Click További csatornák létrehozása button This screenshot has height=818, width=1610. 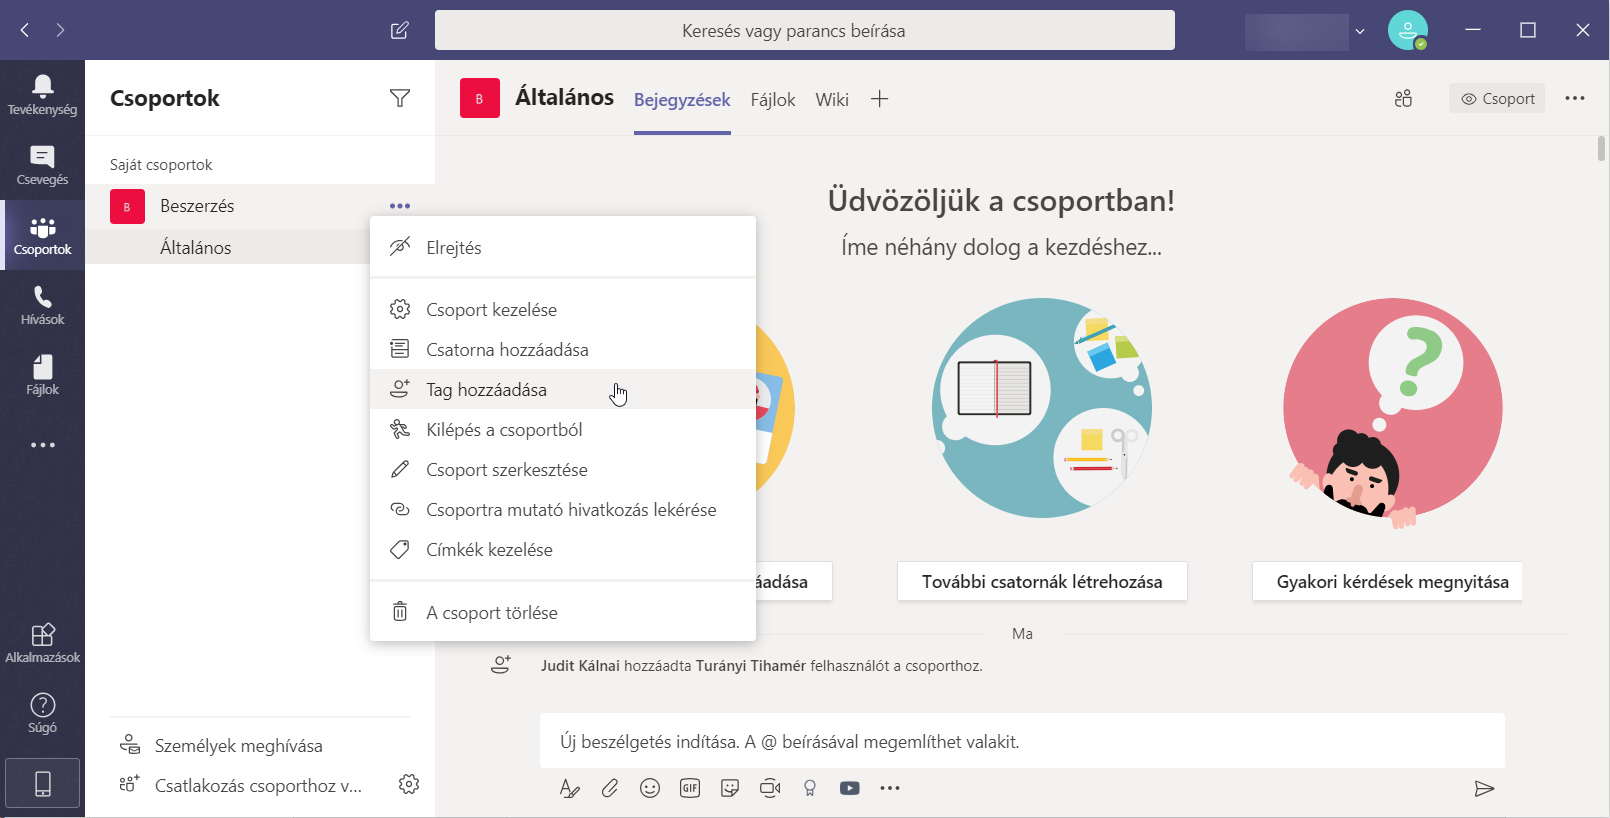(x=1042, y=582)
